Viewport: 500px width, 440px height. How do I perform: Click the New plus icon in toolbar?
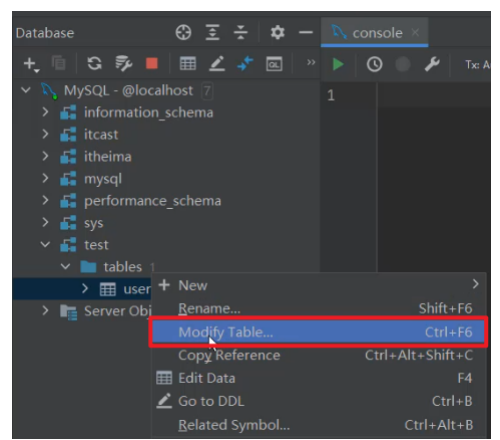[x=31, y=64]
